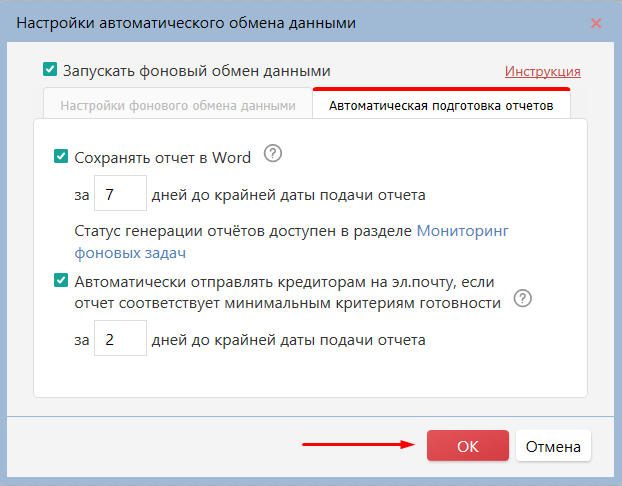The width and height of the screenshot is (622, 486).
Task: Uncheck Сохранять отчет в Word
Action: pyautogui.click(x=61, y=156)
